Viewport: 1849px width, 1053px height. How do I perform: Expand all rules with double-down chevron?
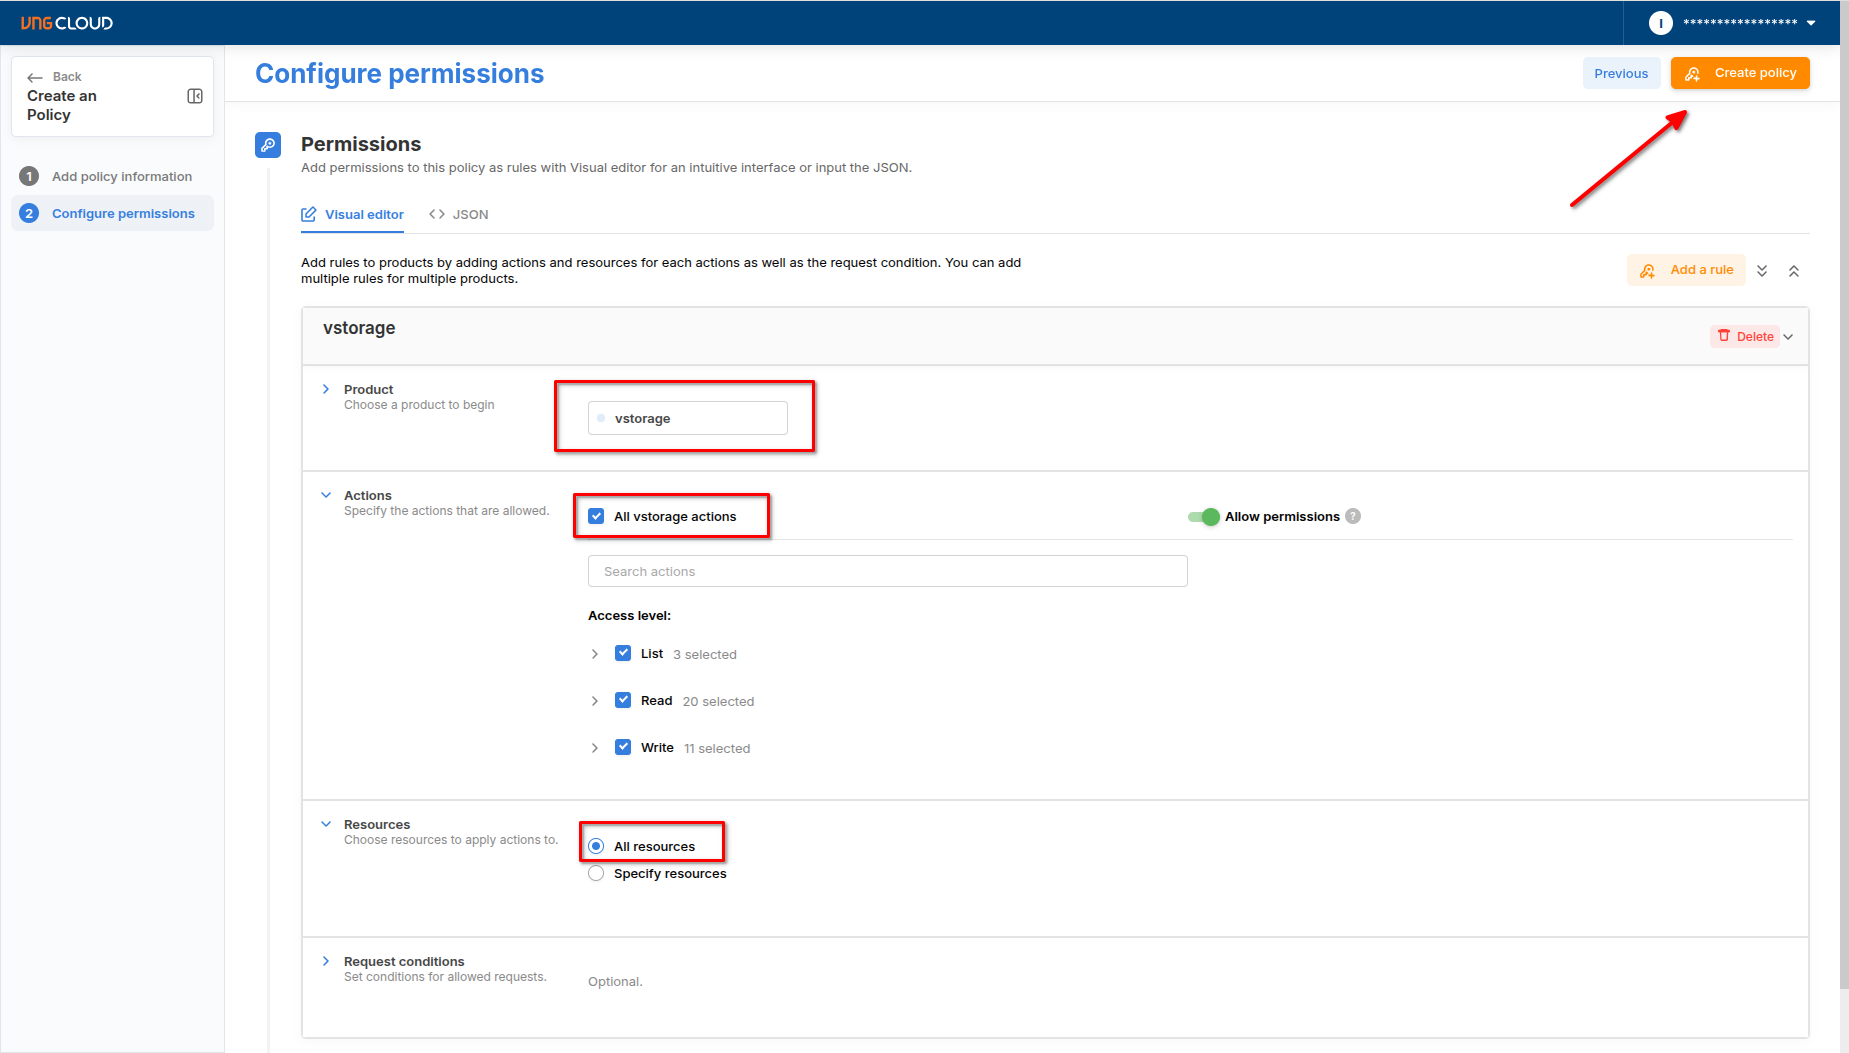click(1762, 271)
